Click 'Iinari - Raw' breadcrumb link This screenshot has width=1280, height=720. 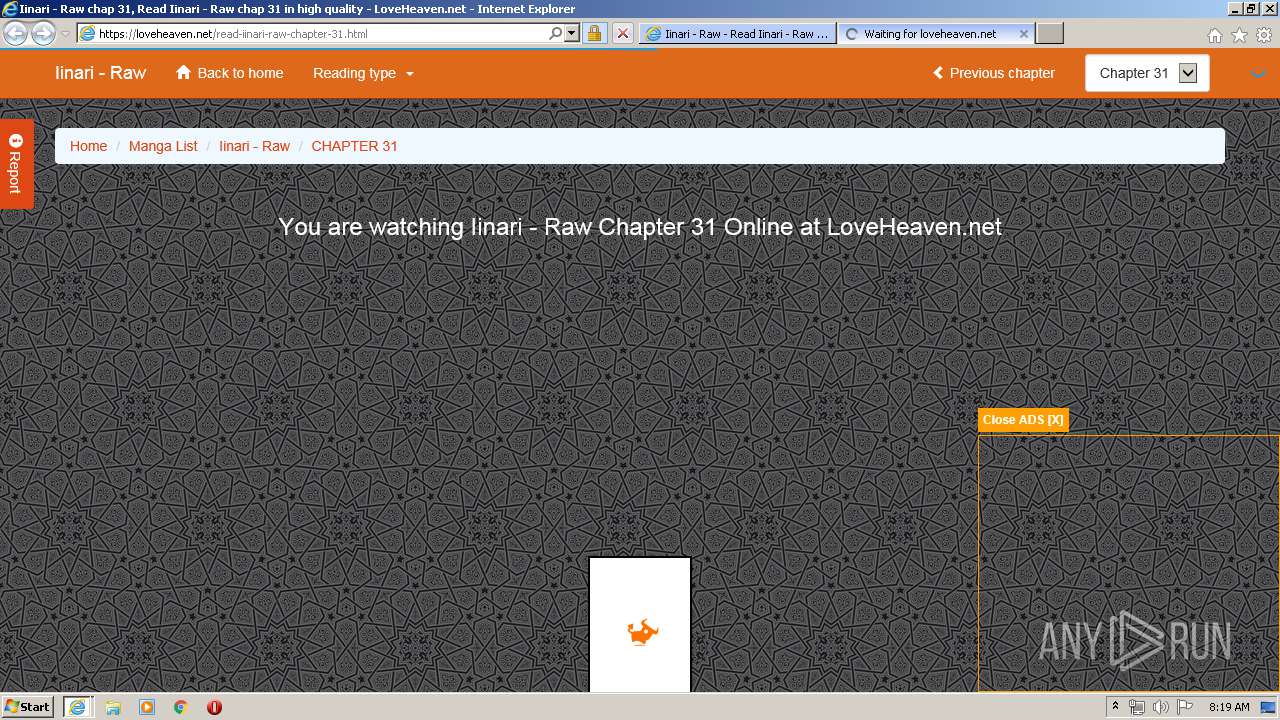254,146
